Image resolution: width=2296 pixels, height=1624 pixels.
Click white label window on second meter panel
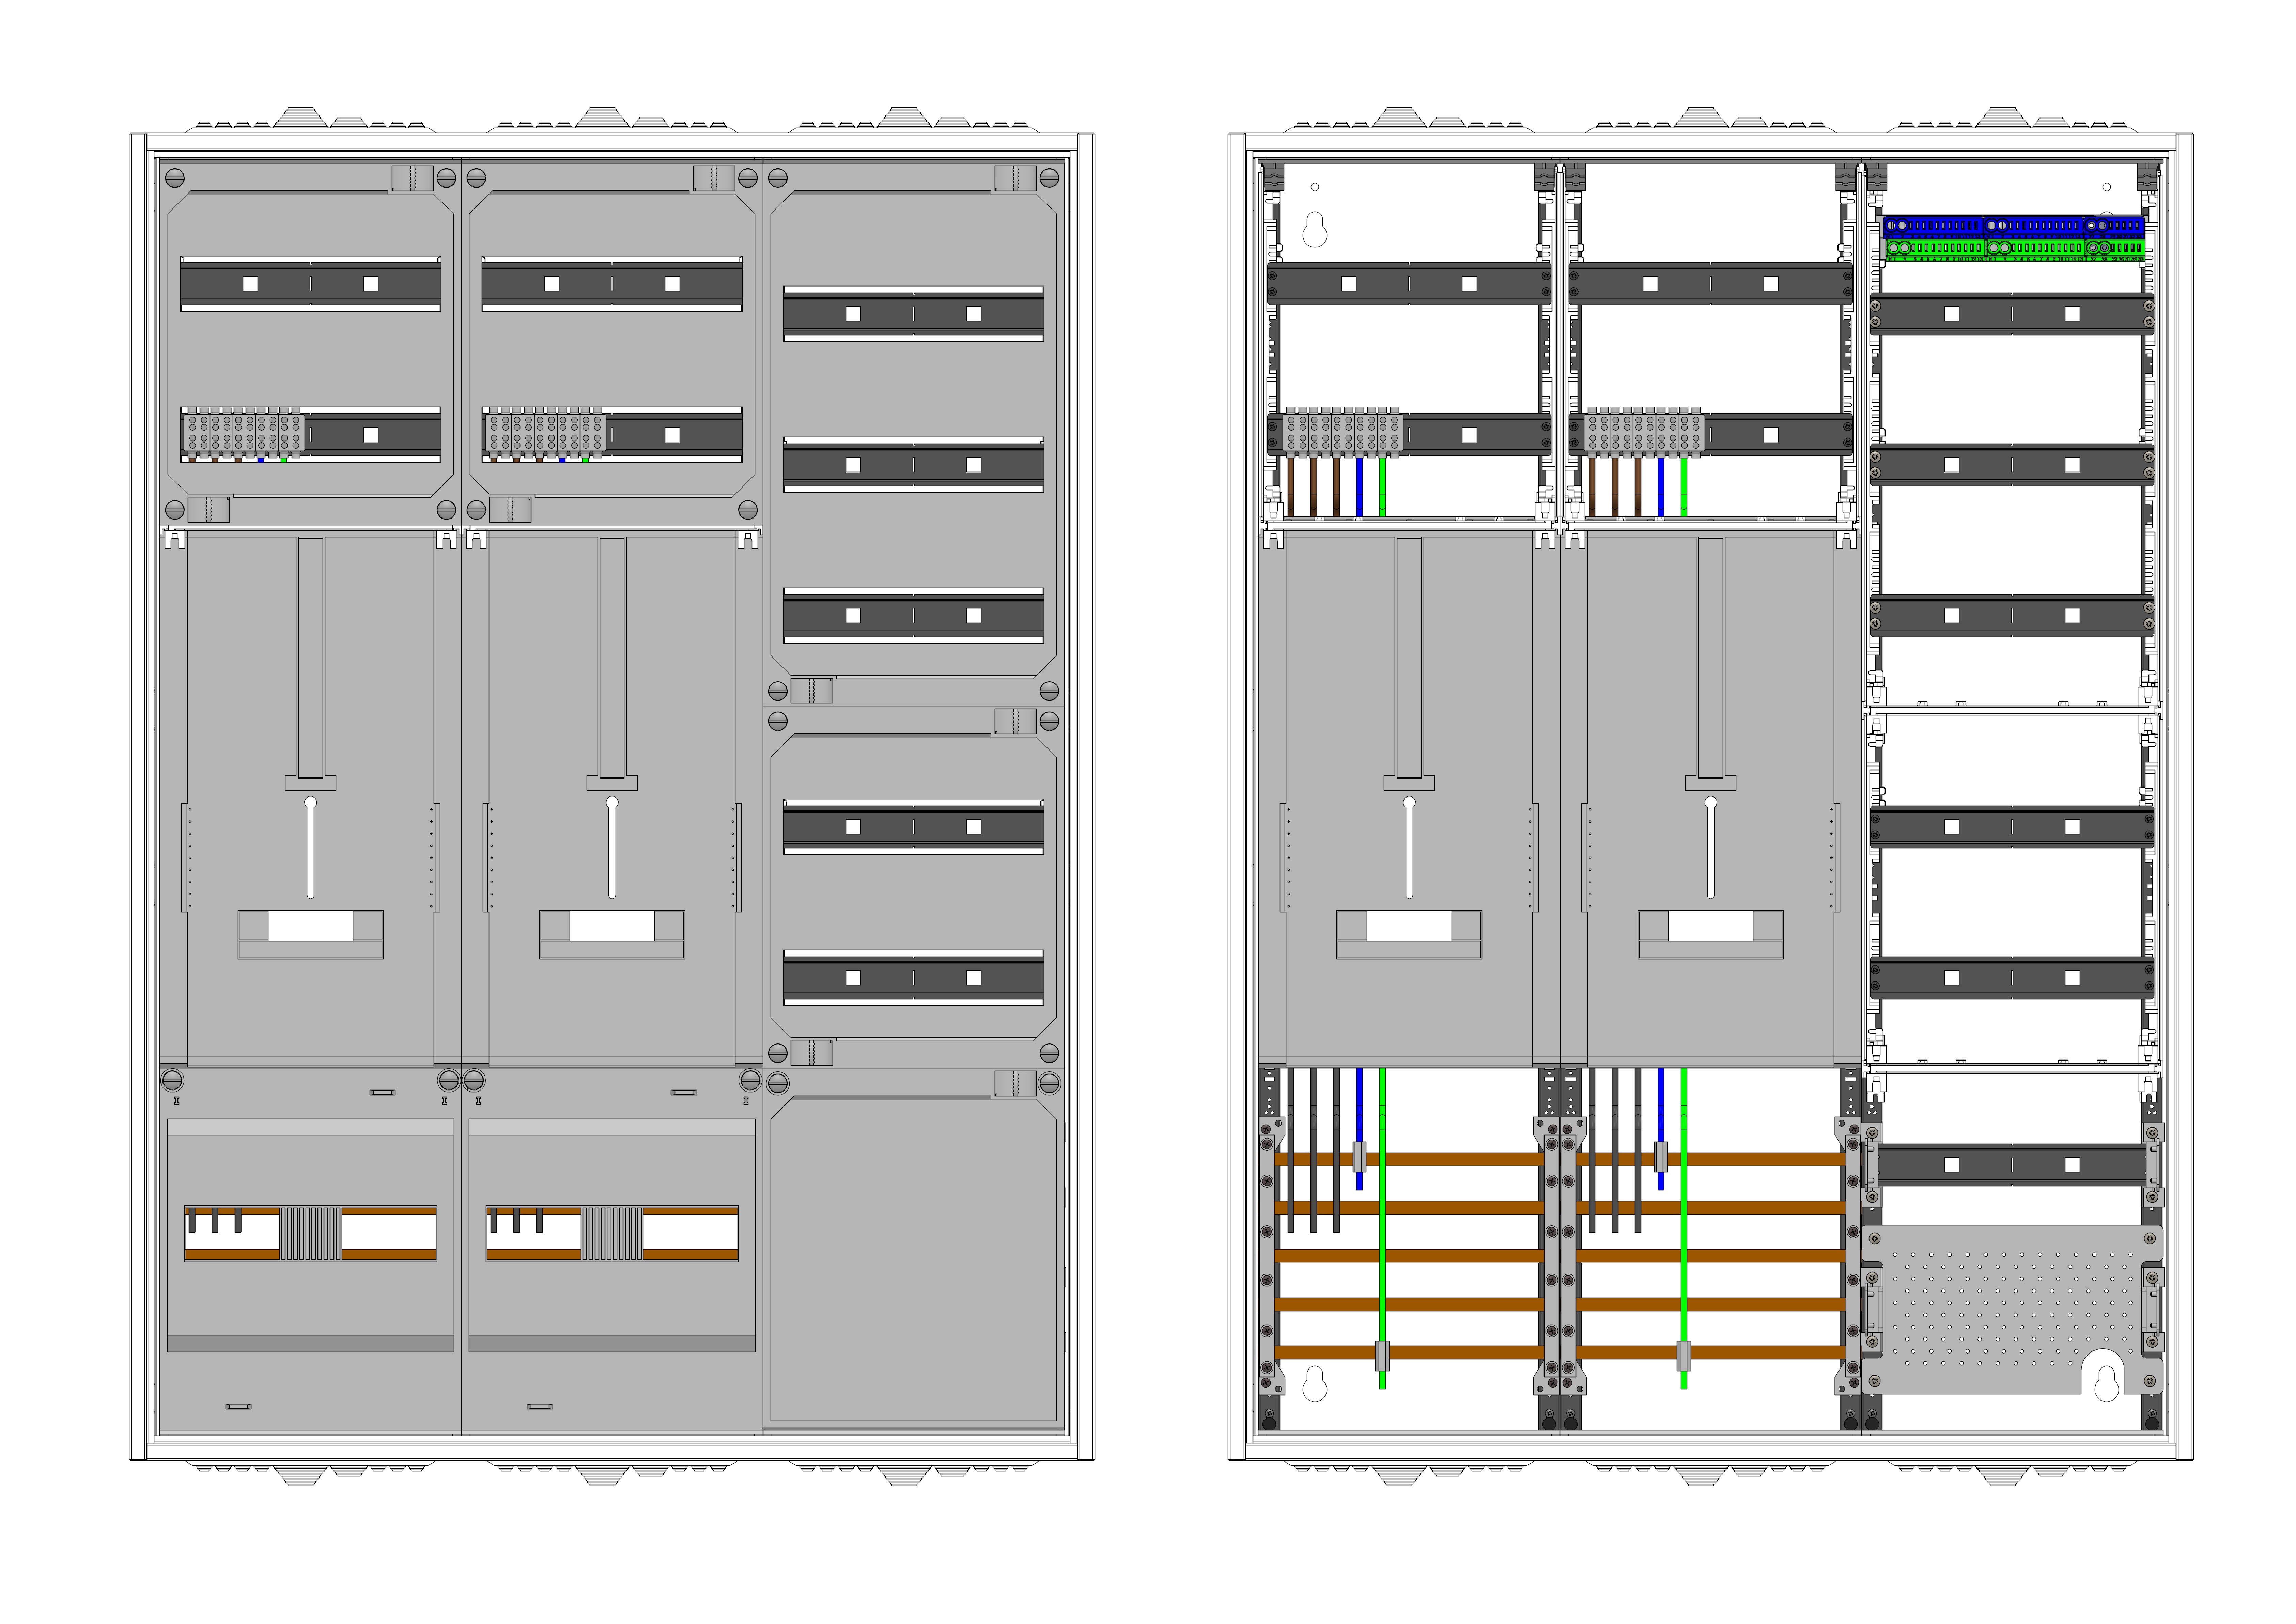(x=612, y=926)
